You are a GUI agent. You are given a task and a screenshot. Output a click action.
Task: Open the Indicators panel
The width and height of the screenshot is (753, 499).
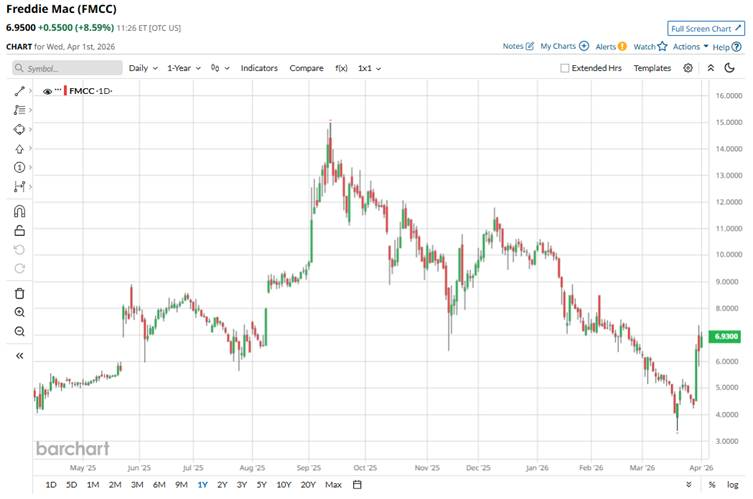click(x=259, y=68)
